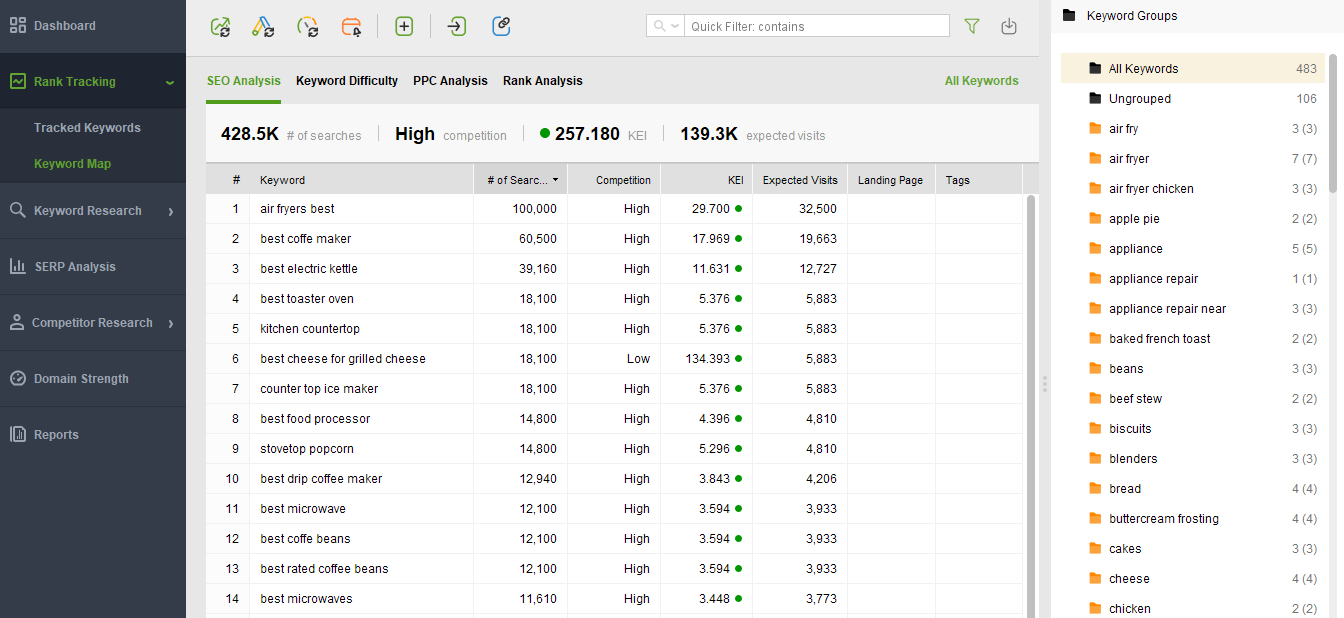
Task: Click the Schedule Tasks calendar icon
Action: (x=351, y=27)
